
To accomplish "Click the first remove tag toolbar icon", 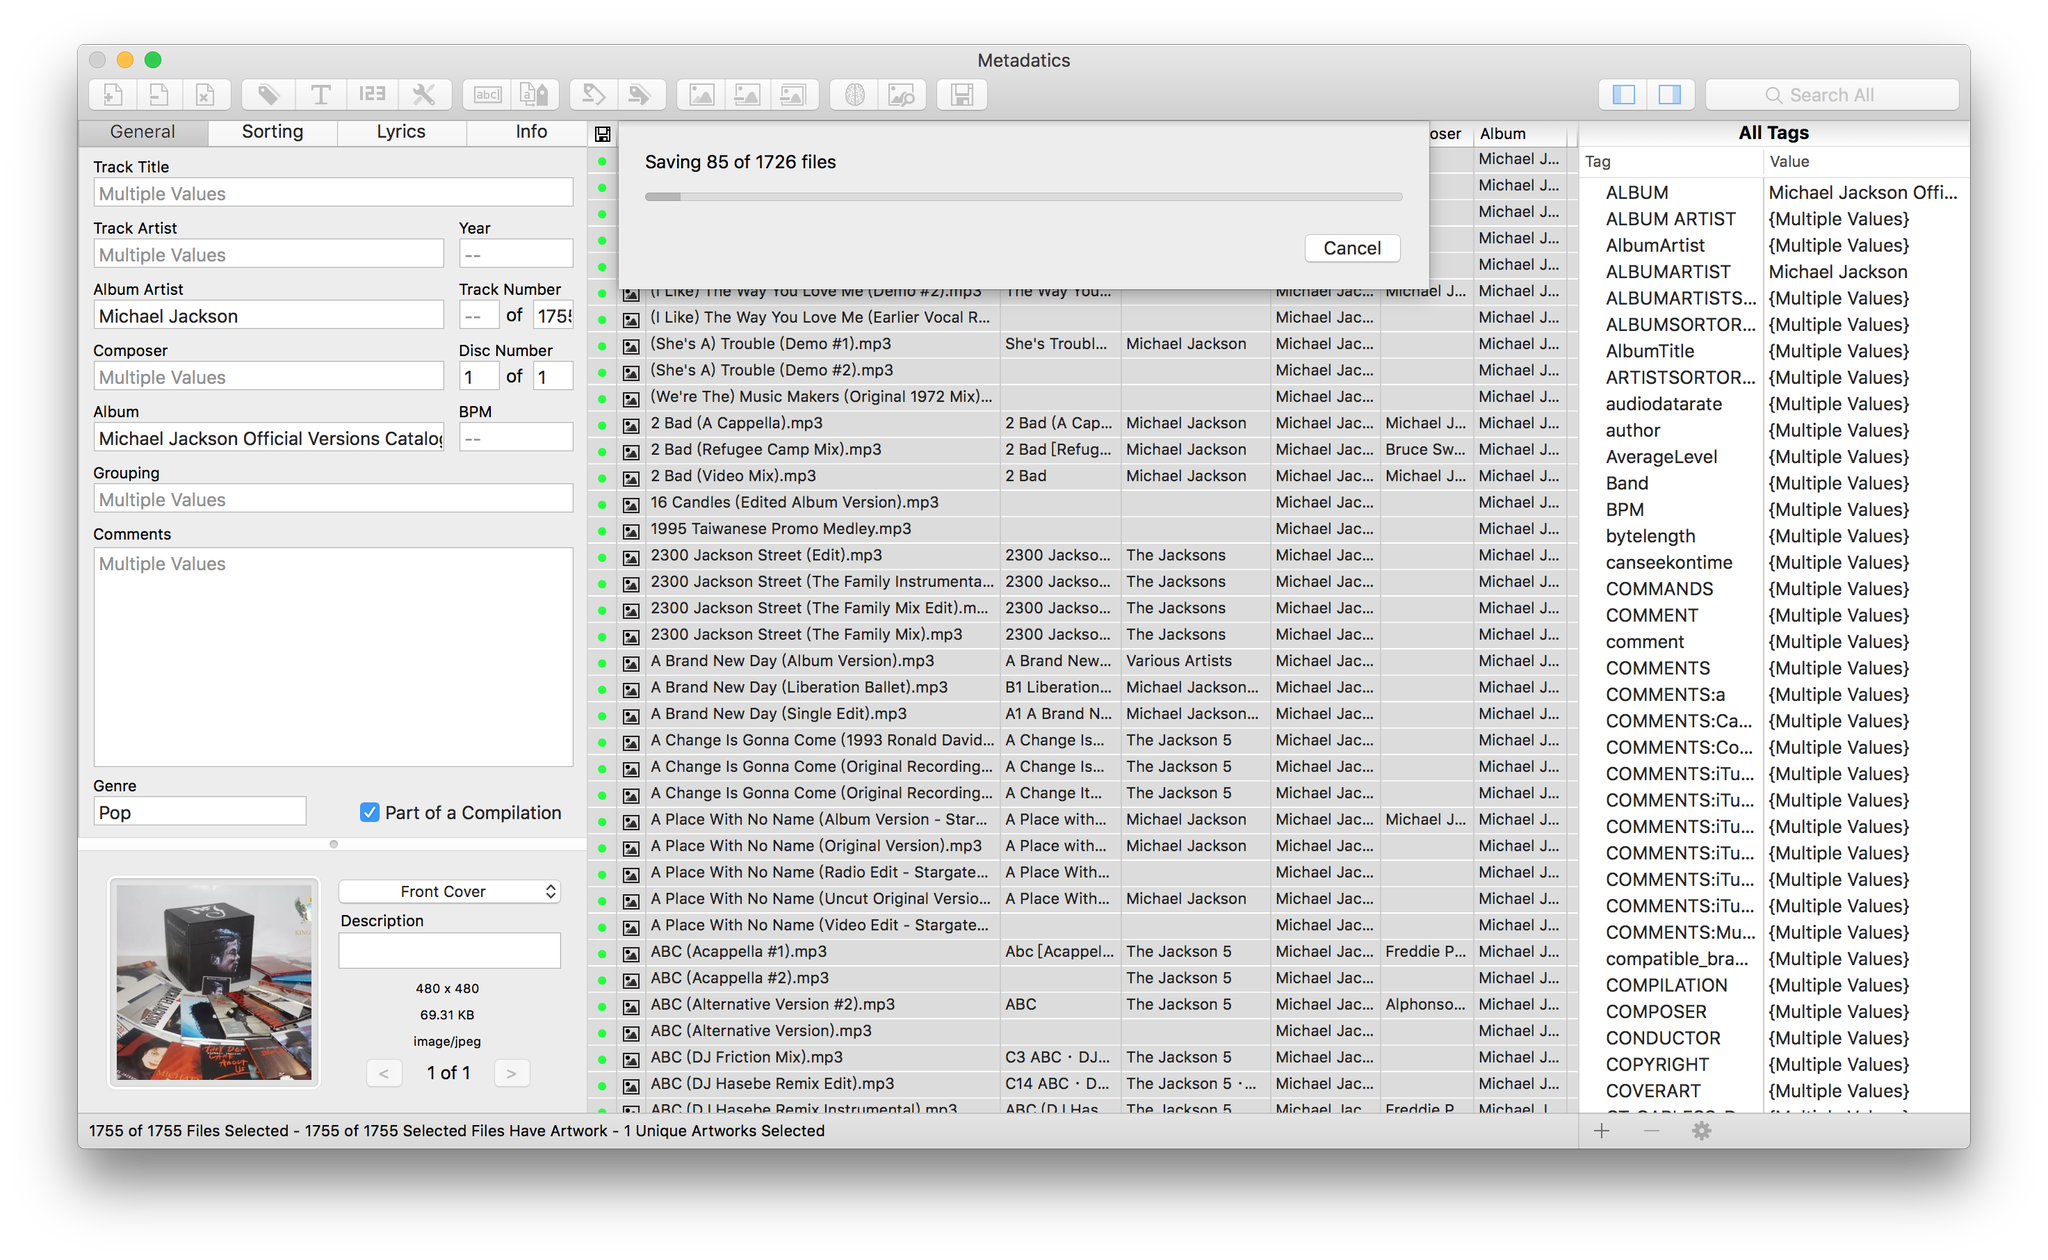I will [x=593, y=95].
